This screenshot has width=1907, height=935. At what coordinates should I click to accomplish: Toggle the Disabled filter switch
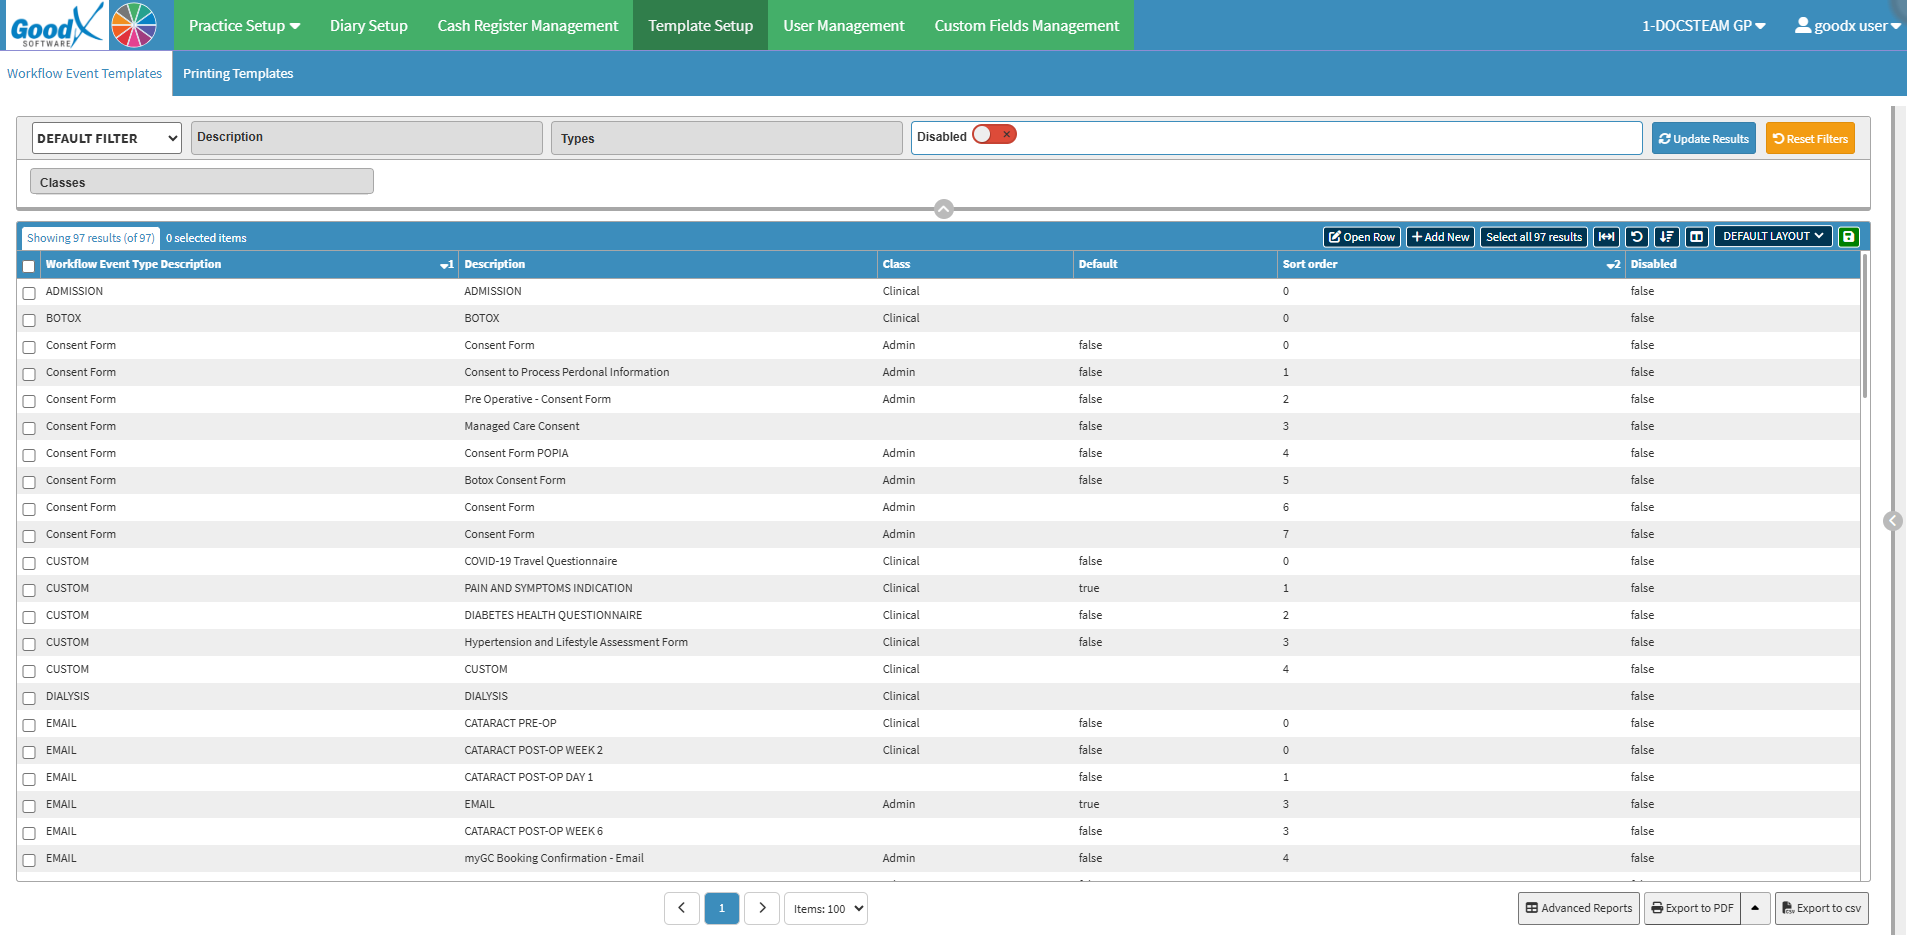coord(994,135)
